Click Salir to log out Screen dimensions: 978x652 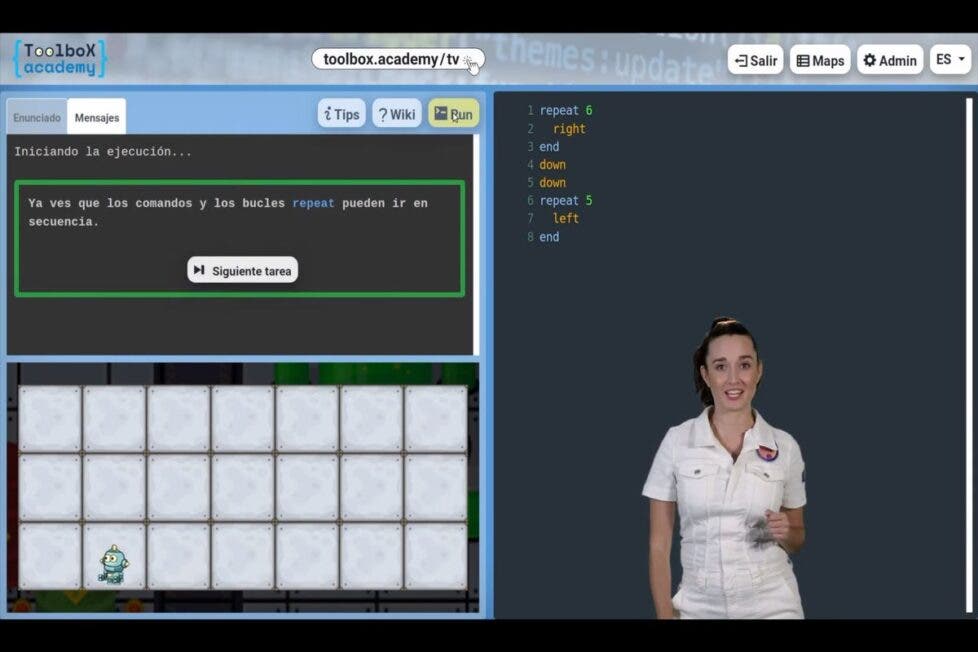[x=755, y=60]
